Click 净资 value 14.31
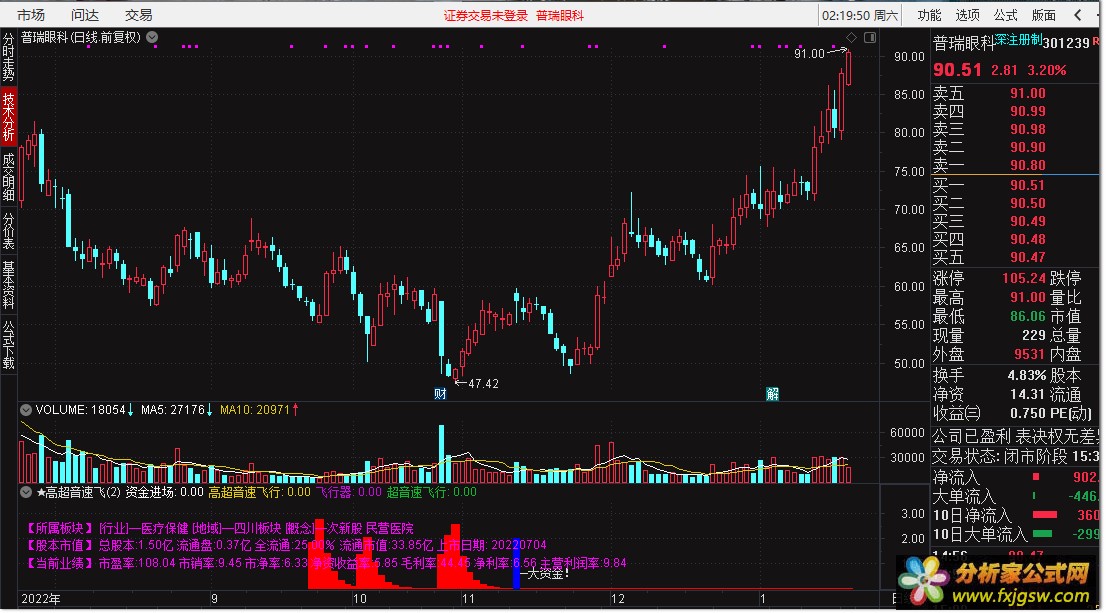Screen dimensions: 1106x613 [x=1028, y=394]
